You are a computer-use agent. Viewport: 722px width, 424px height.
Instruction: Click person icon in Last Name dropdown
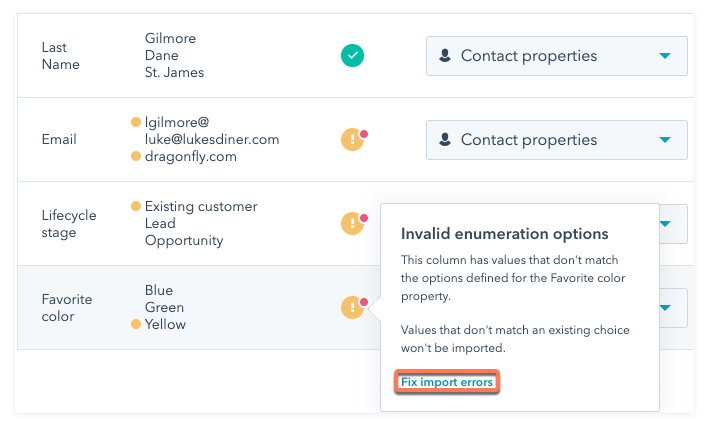pyautogui.click(x=445, y=56)
